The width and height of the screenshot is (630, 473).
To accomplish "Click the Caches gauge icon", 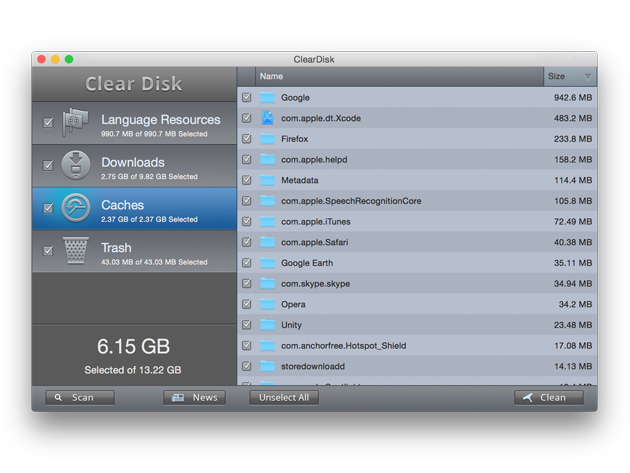I will click(x=76, y=208).
